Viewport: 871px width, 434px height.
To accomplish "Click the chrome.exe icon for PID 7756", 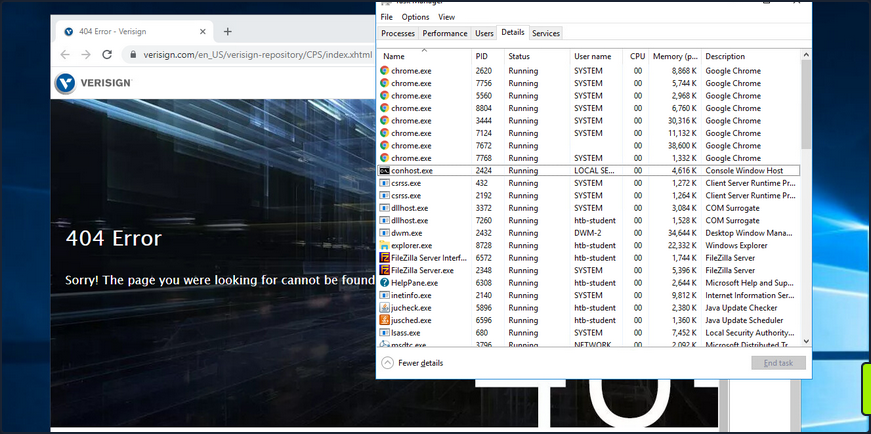I will [384, 83].
